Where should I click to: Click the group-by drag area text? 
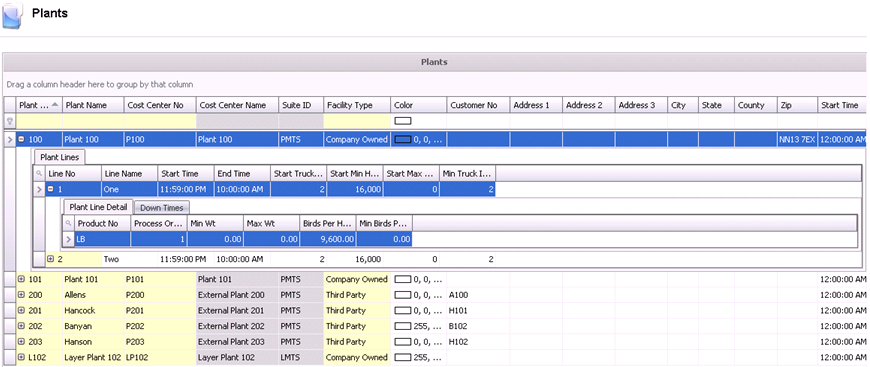[100, 85]
